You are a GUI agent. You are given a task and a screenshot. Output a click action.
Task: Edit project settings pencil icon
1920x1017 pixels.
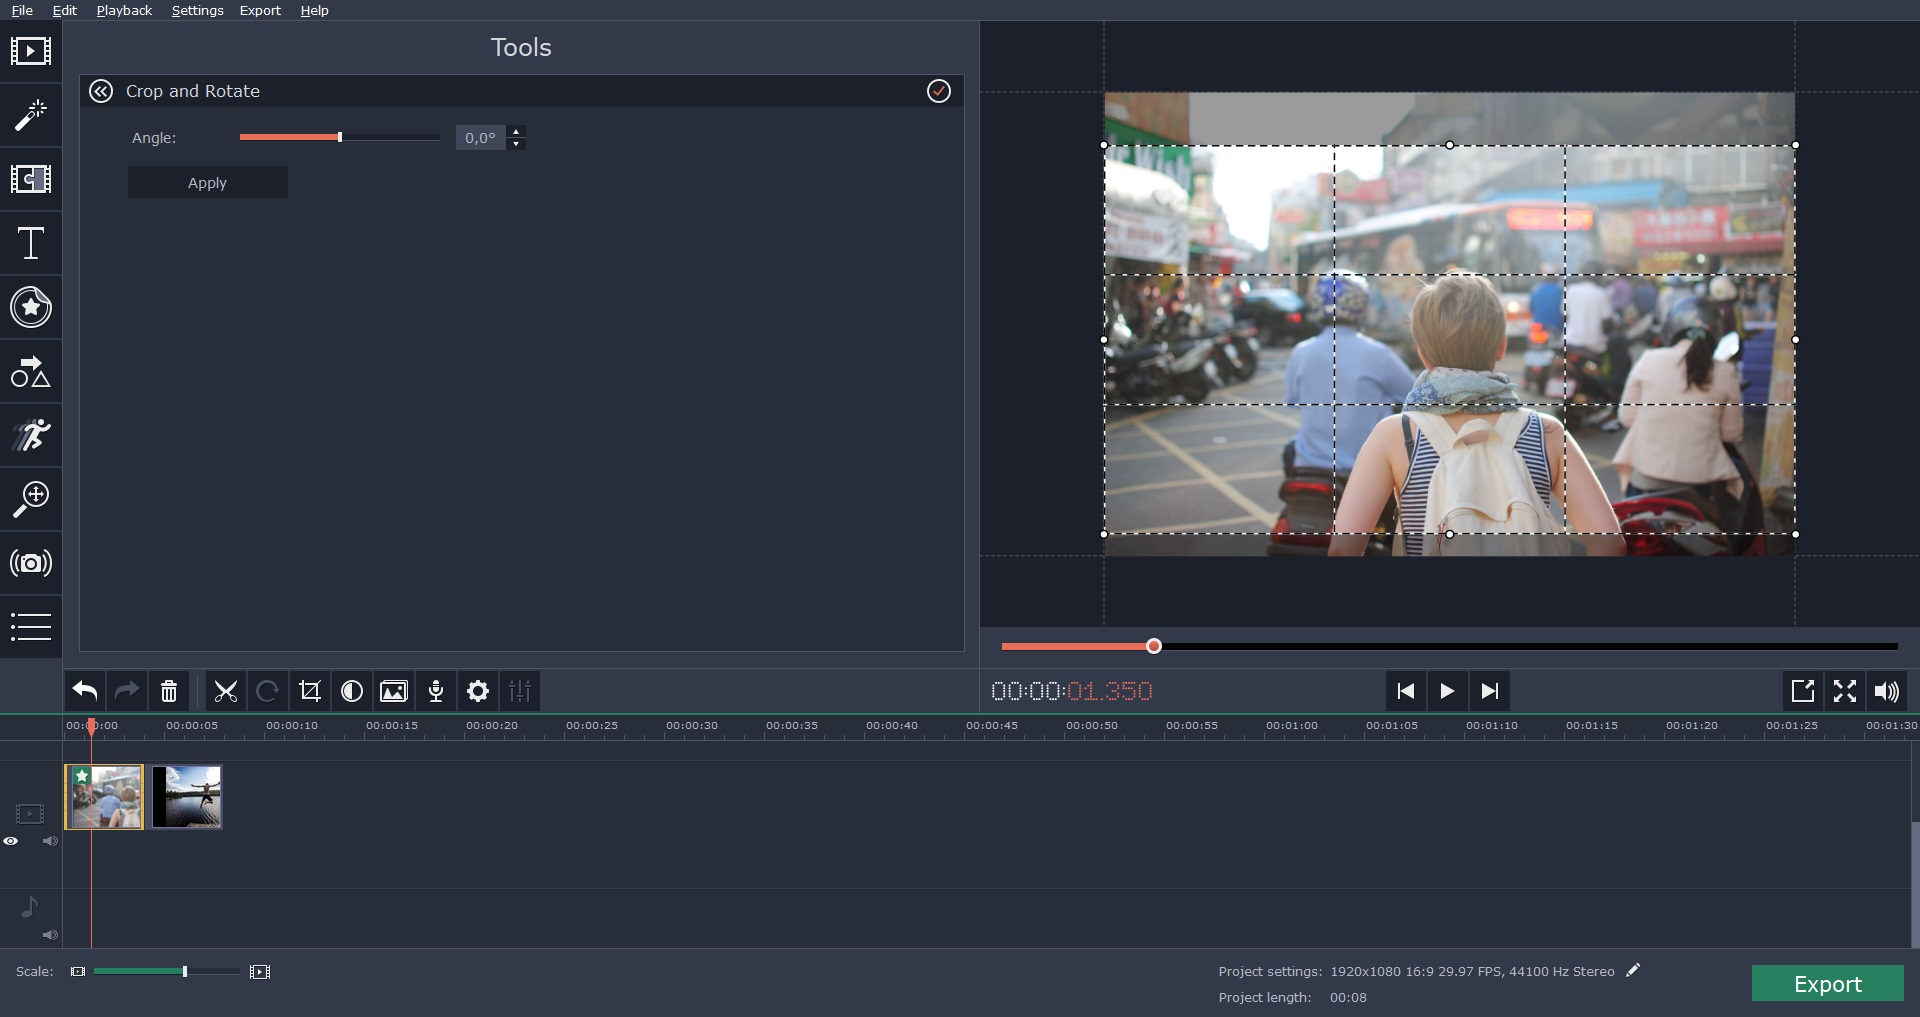point(1633,970)
